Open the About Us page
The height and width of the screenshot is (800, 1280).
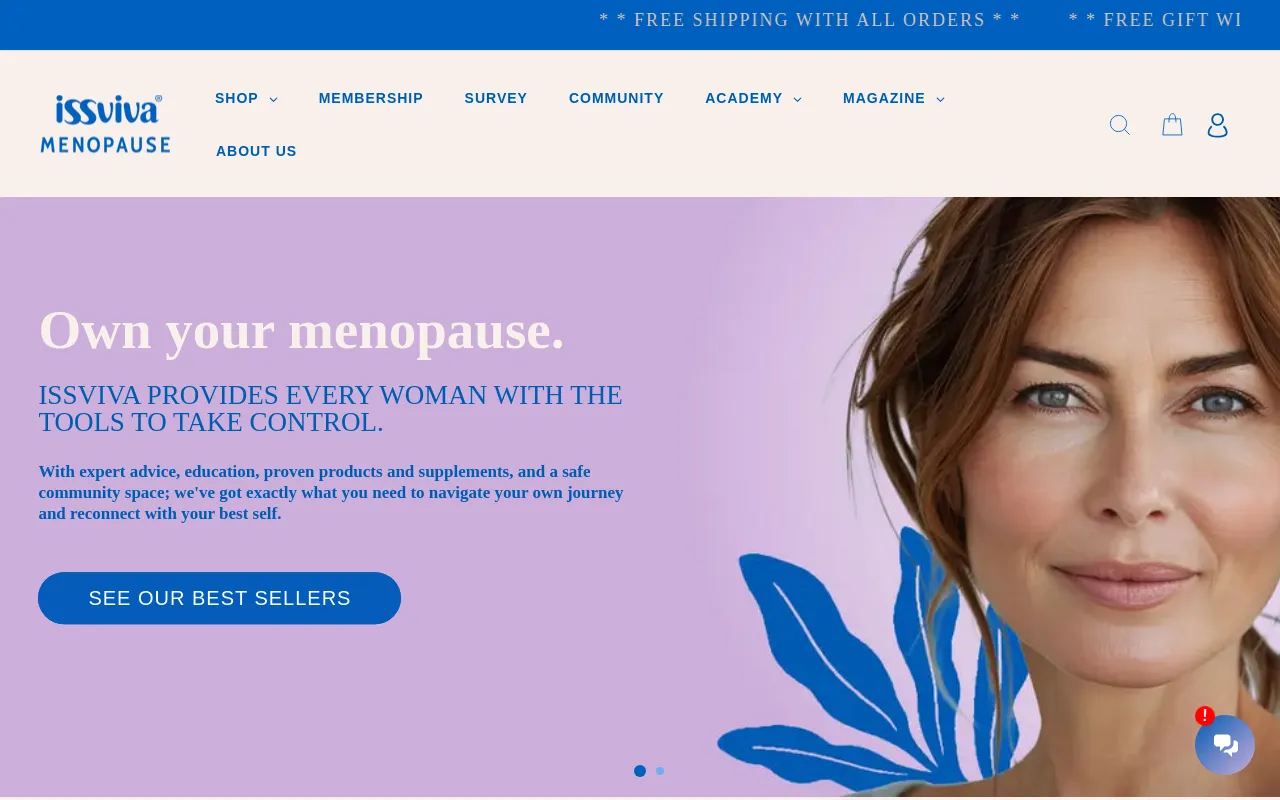[x=256, y=151]
